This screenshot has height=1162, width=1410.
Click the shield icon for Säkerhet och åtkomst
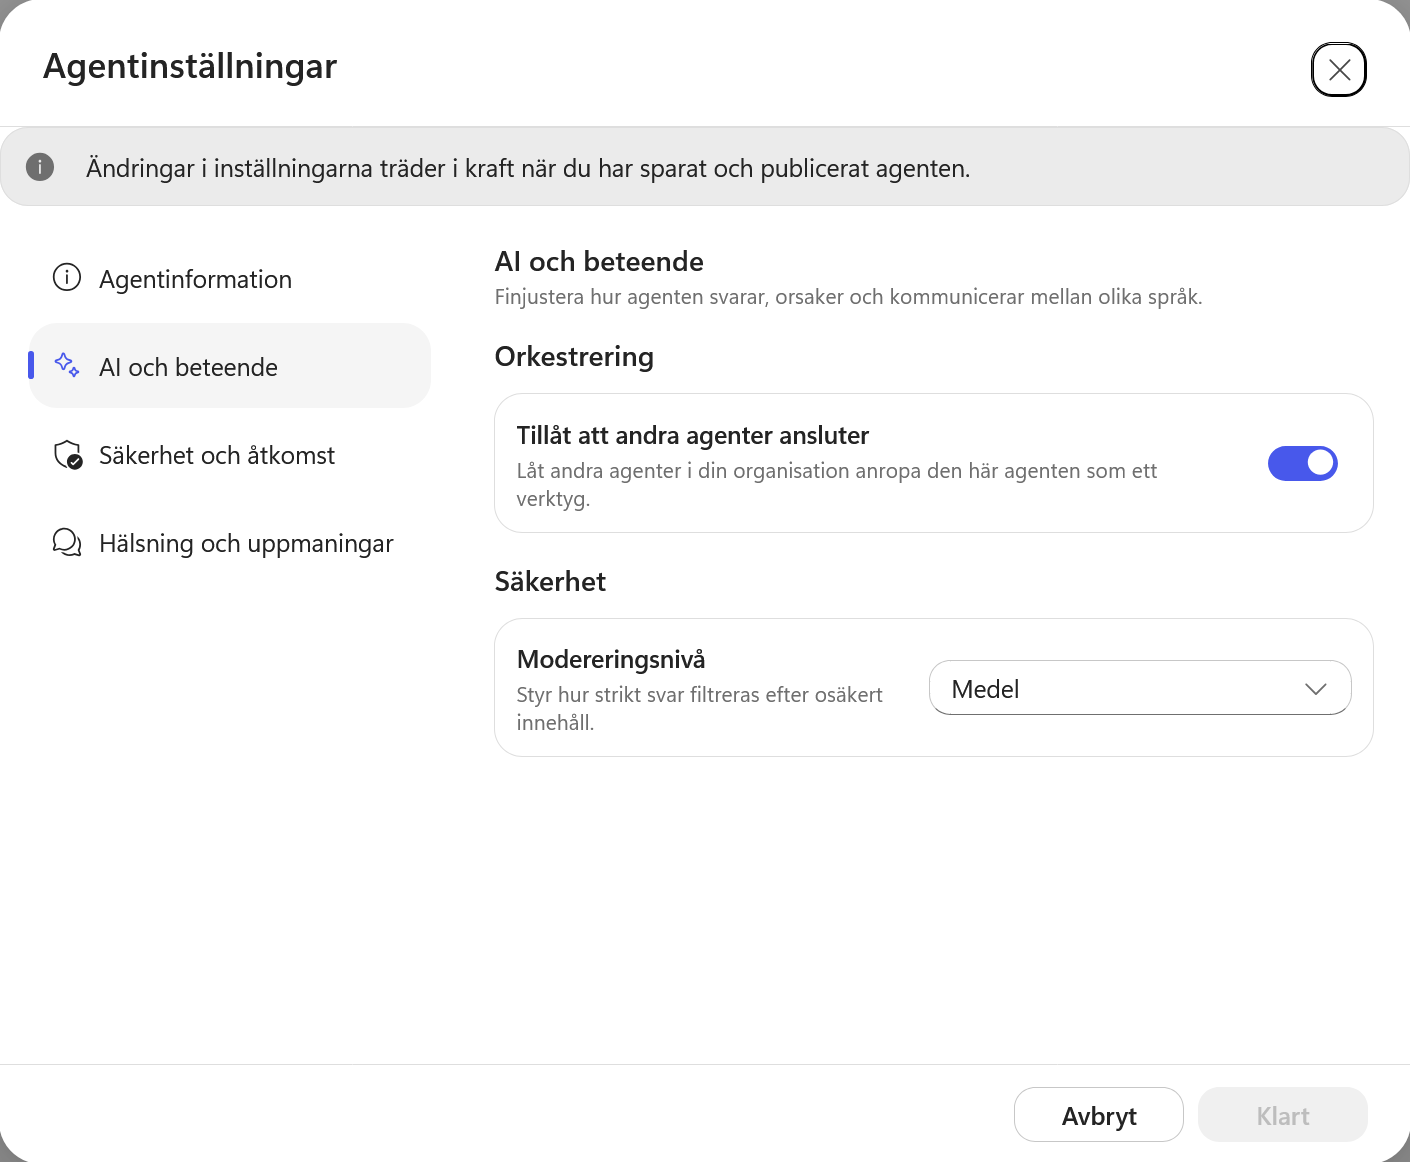click(67, 455)
